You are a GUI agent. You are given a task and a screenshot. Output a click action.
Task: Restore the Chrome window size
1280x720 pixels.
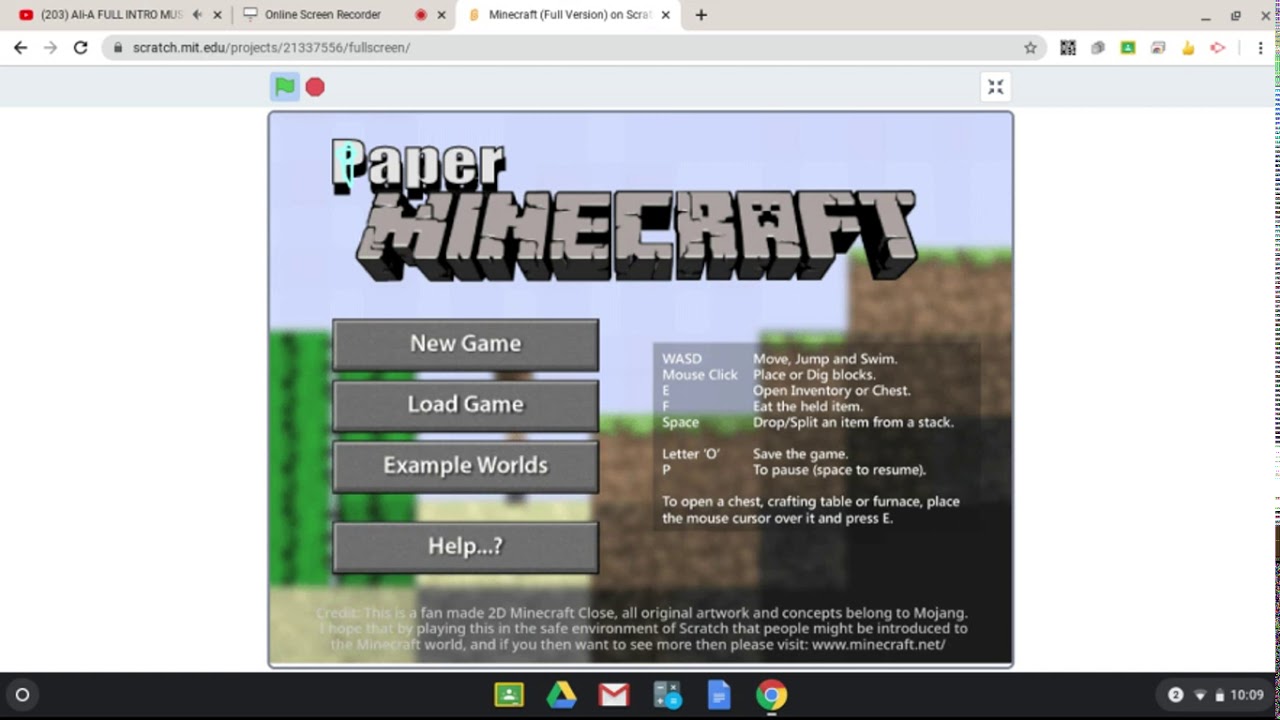point(1236,15)
